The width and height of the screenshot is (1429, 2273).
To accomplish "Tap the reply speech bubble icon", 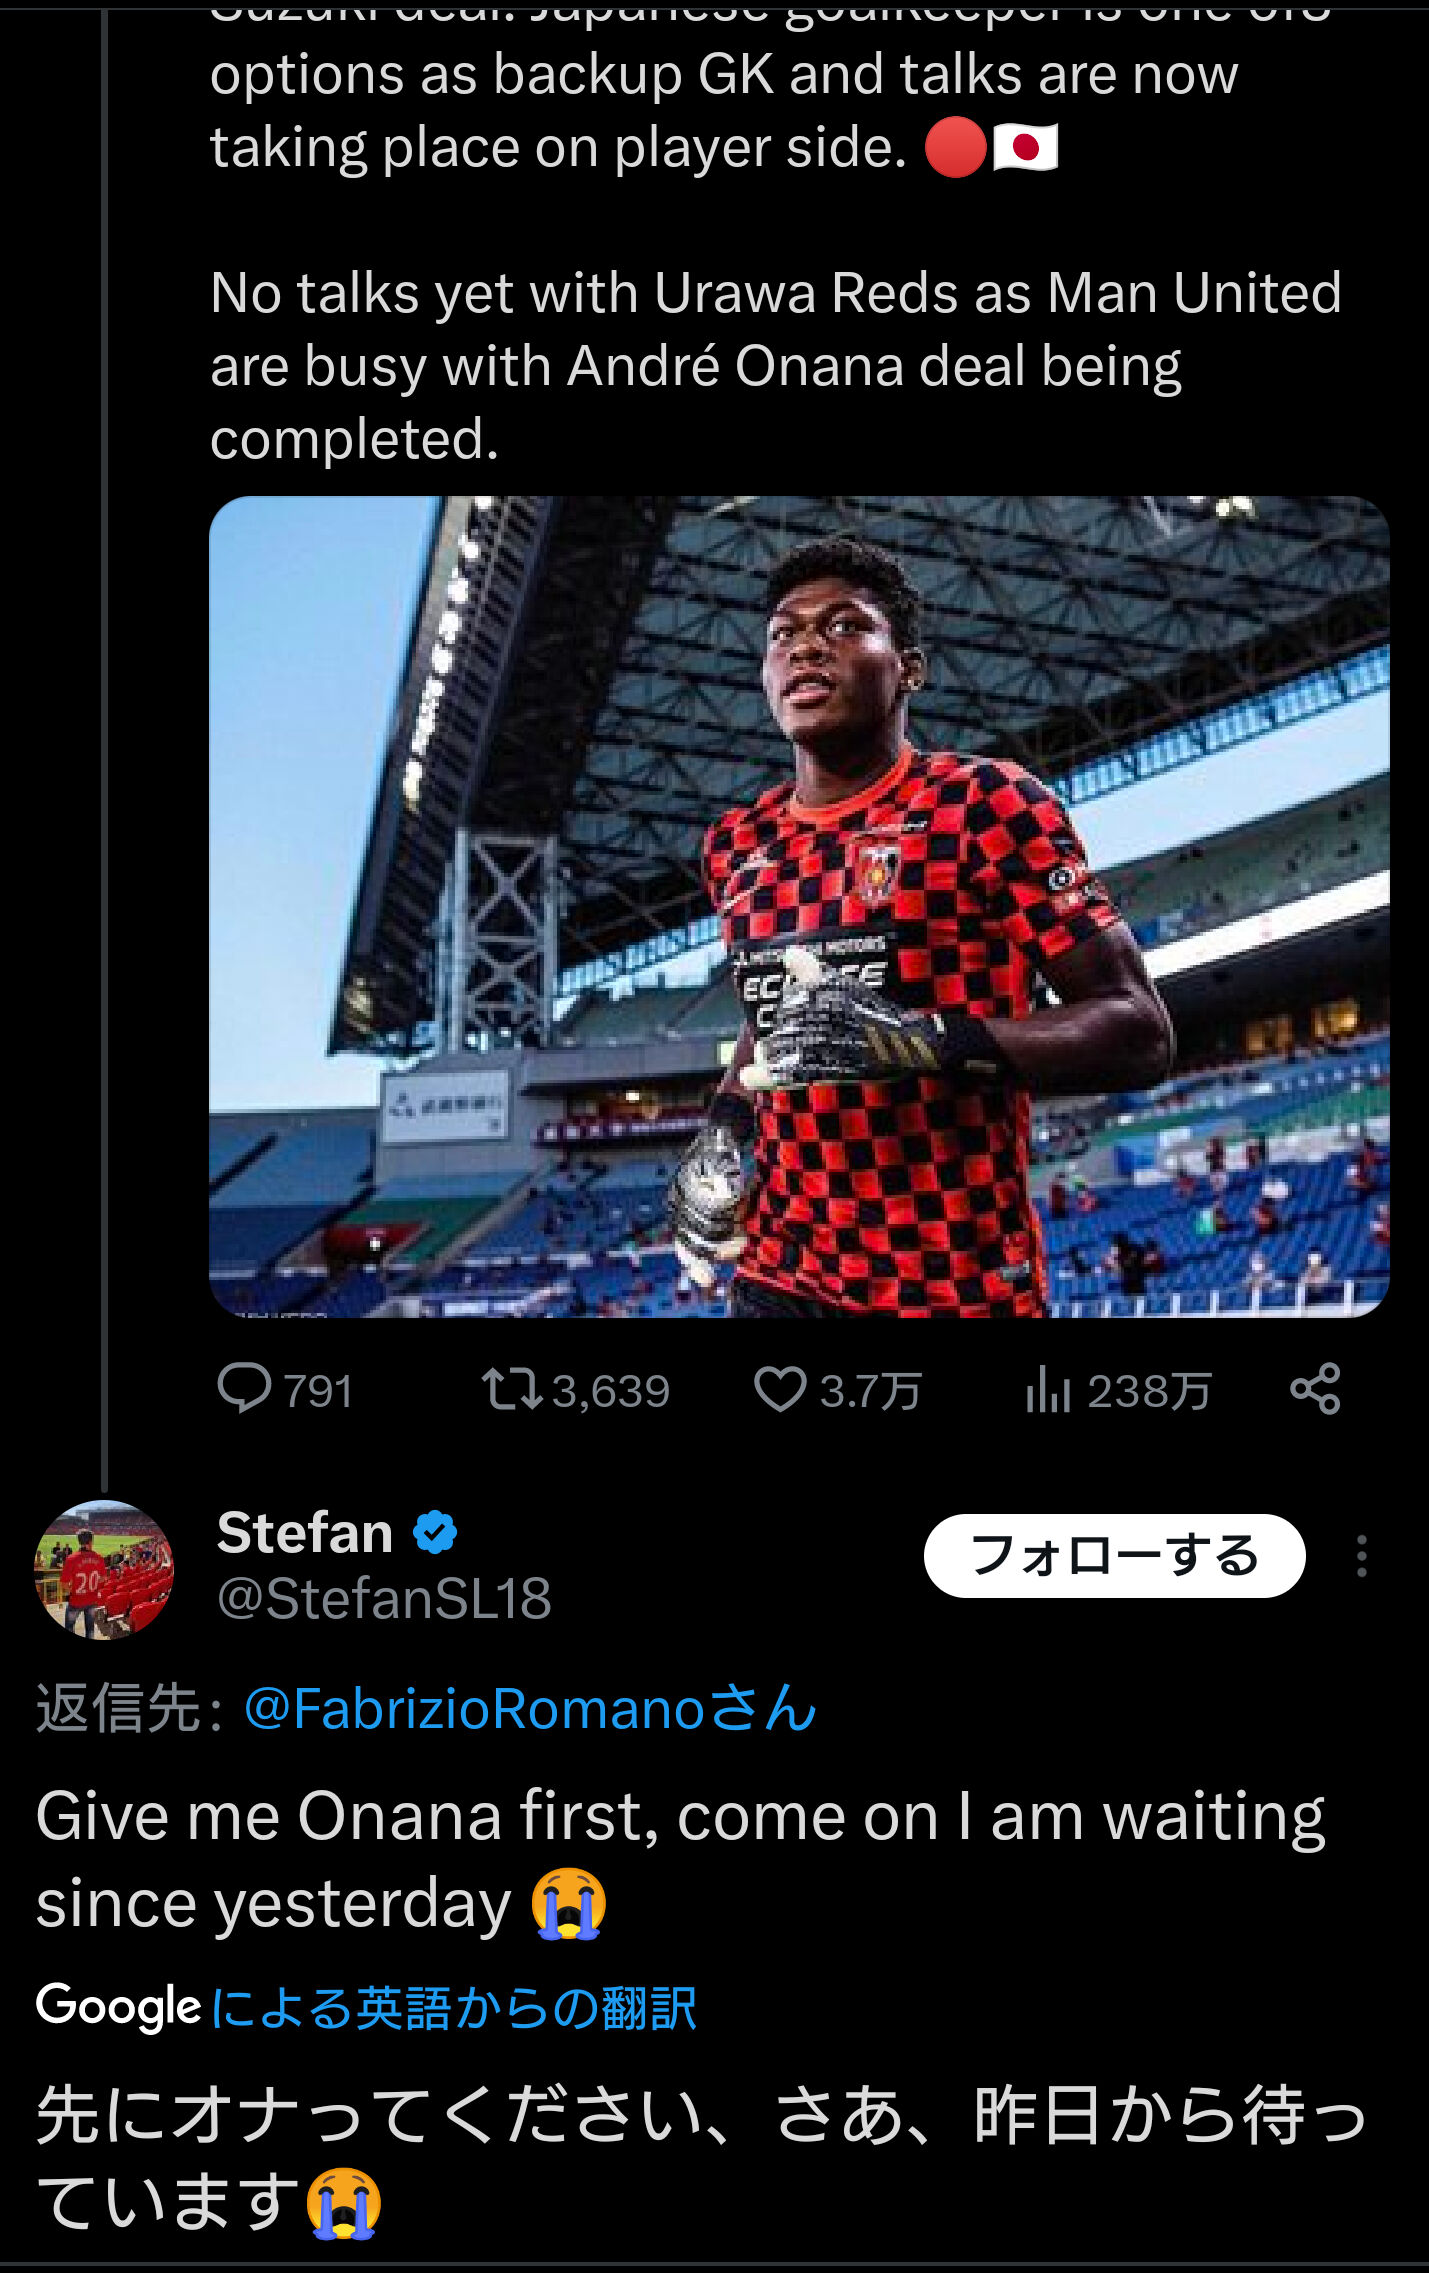I will click(244, 1389).
